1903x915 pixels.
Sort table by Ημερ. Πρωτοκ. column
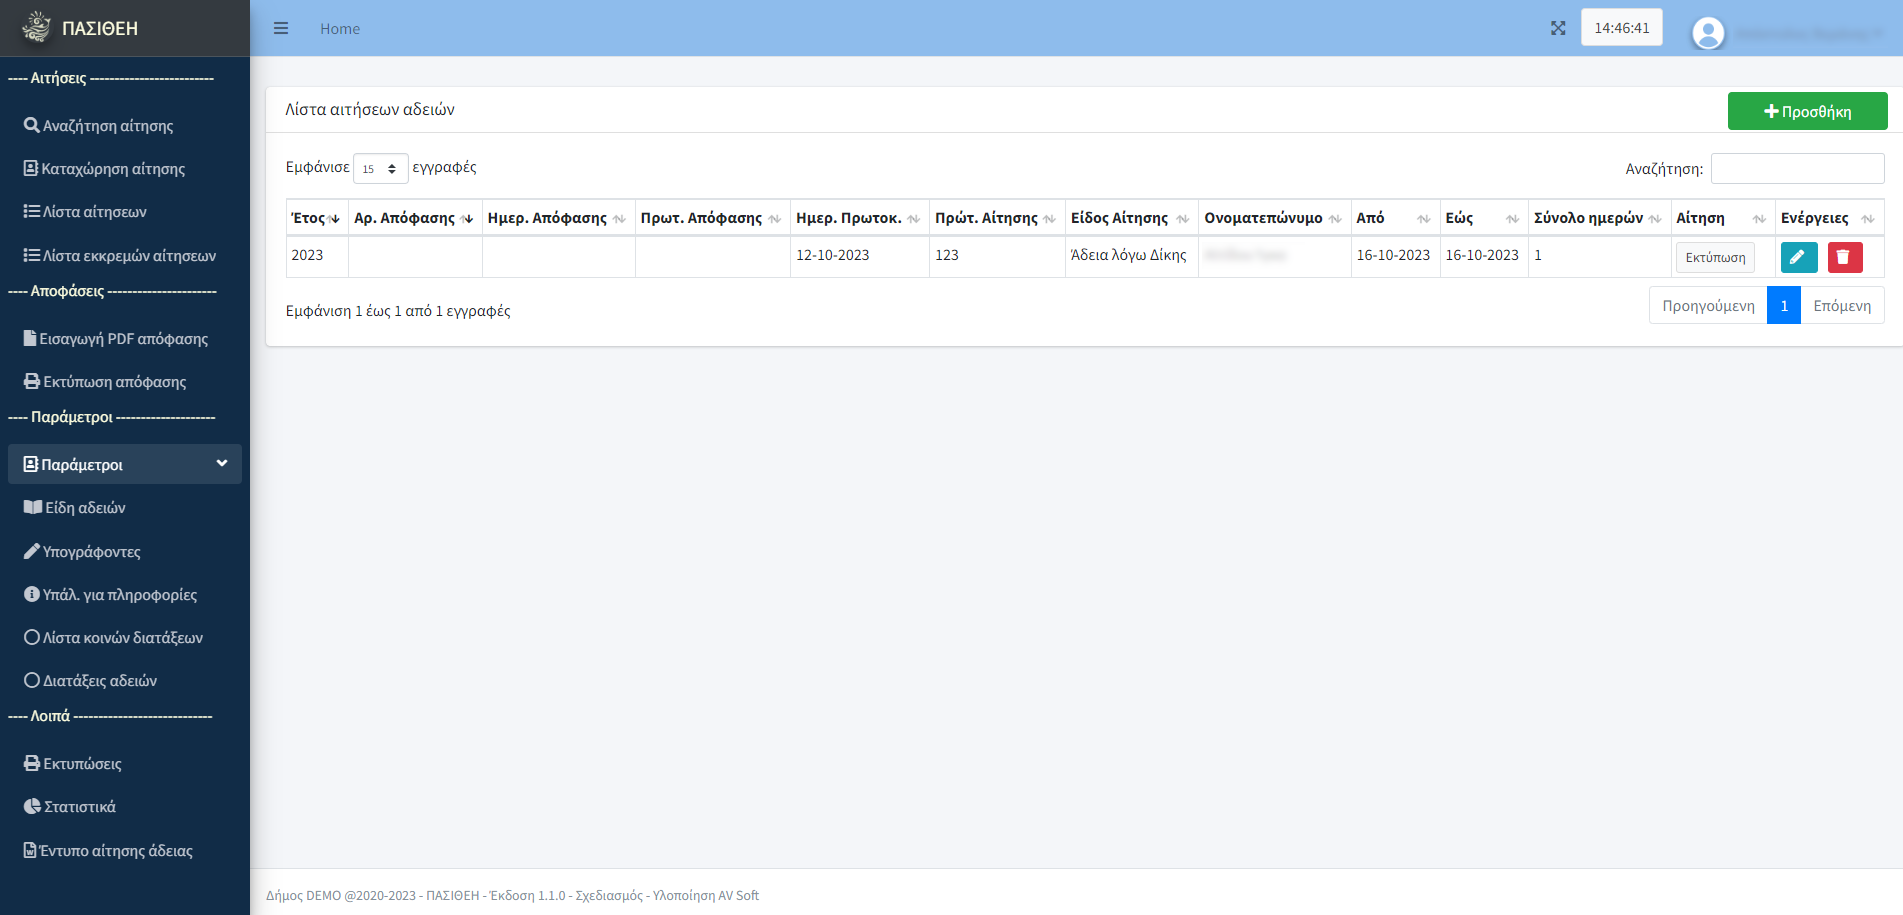click(x=859, y=218)
